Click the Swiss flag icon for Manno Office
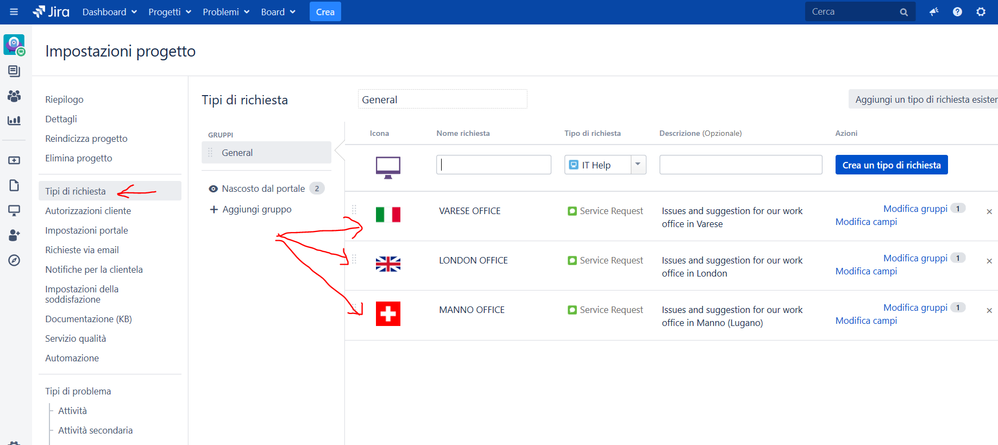This screenshot has width=998, height=445. coord(388,314)
